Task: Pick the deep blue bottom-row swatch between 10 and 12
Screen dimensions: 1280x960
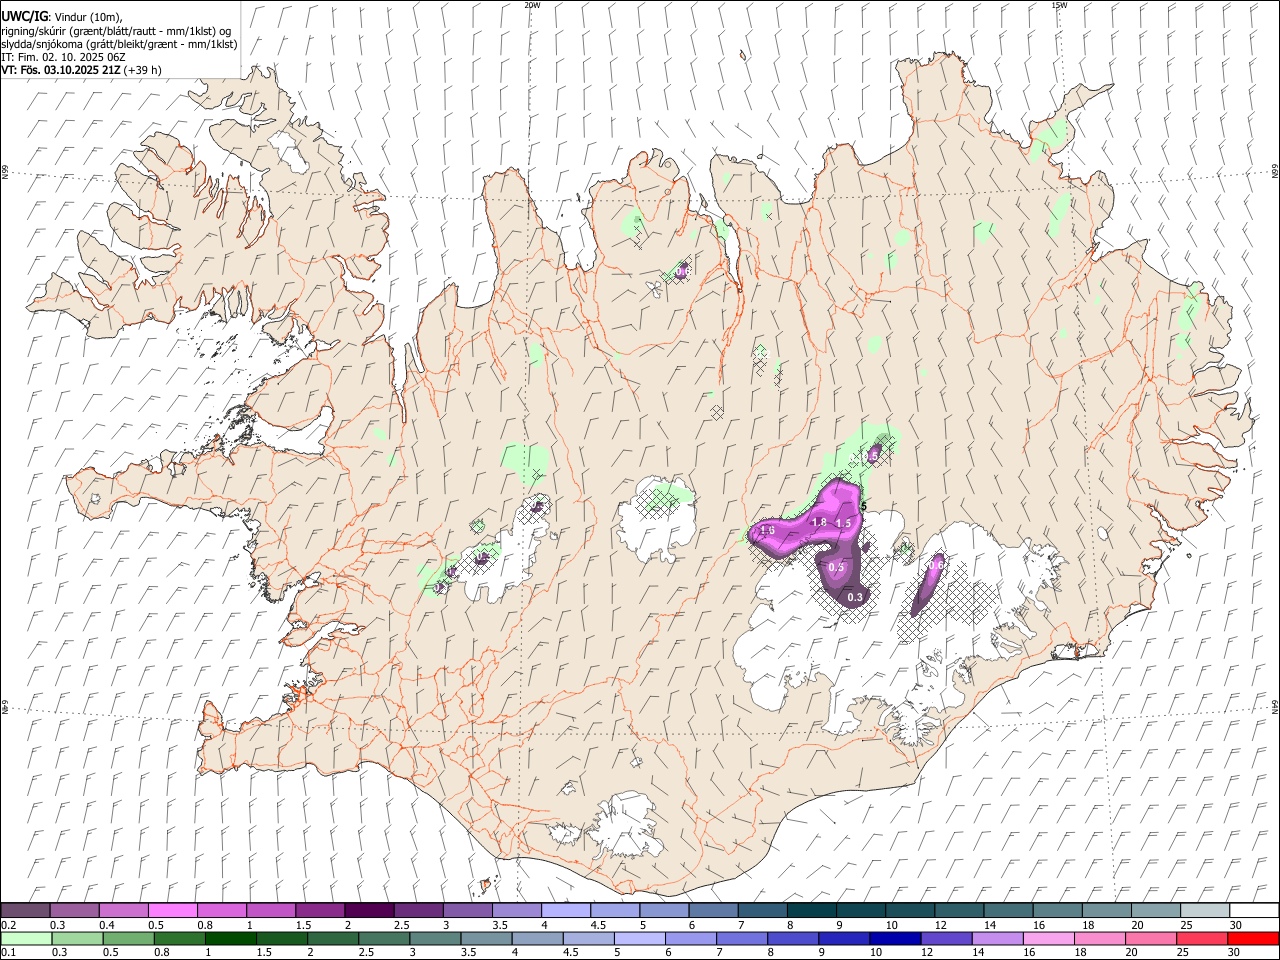Action: pyautogui.click(x=895, y=938)
